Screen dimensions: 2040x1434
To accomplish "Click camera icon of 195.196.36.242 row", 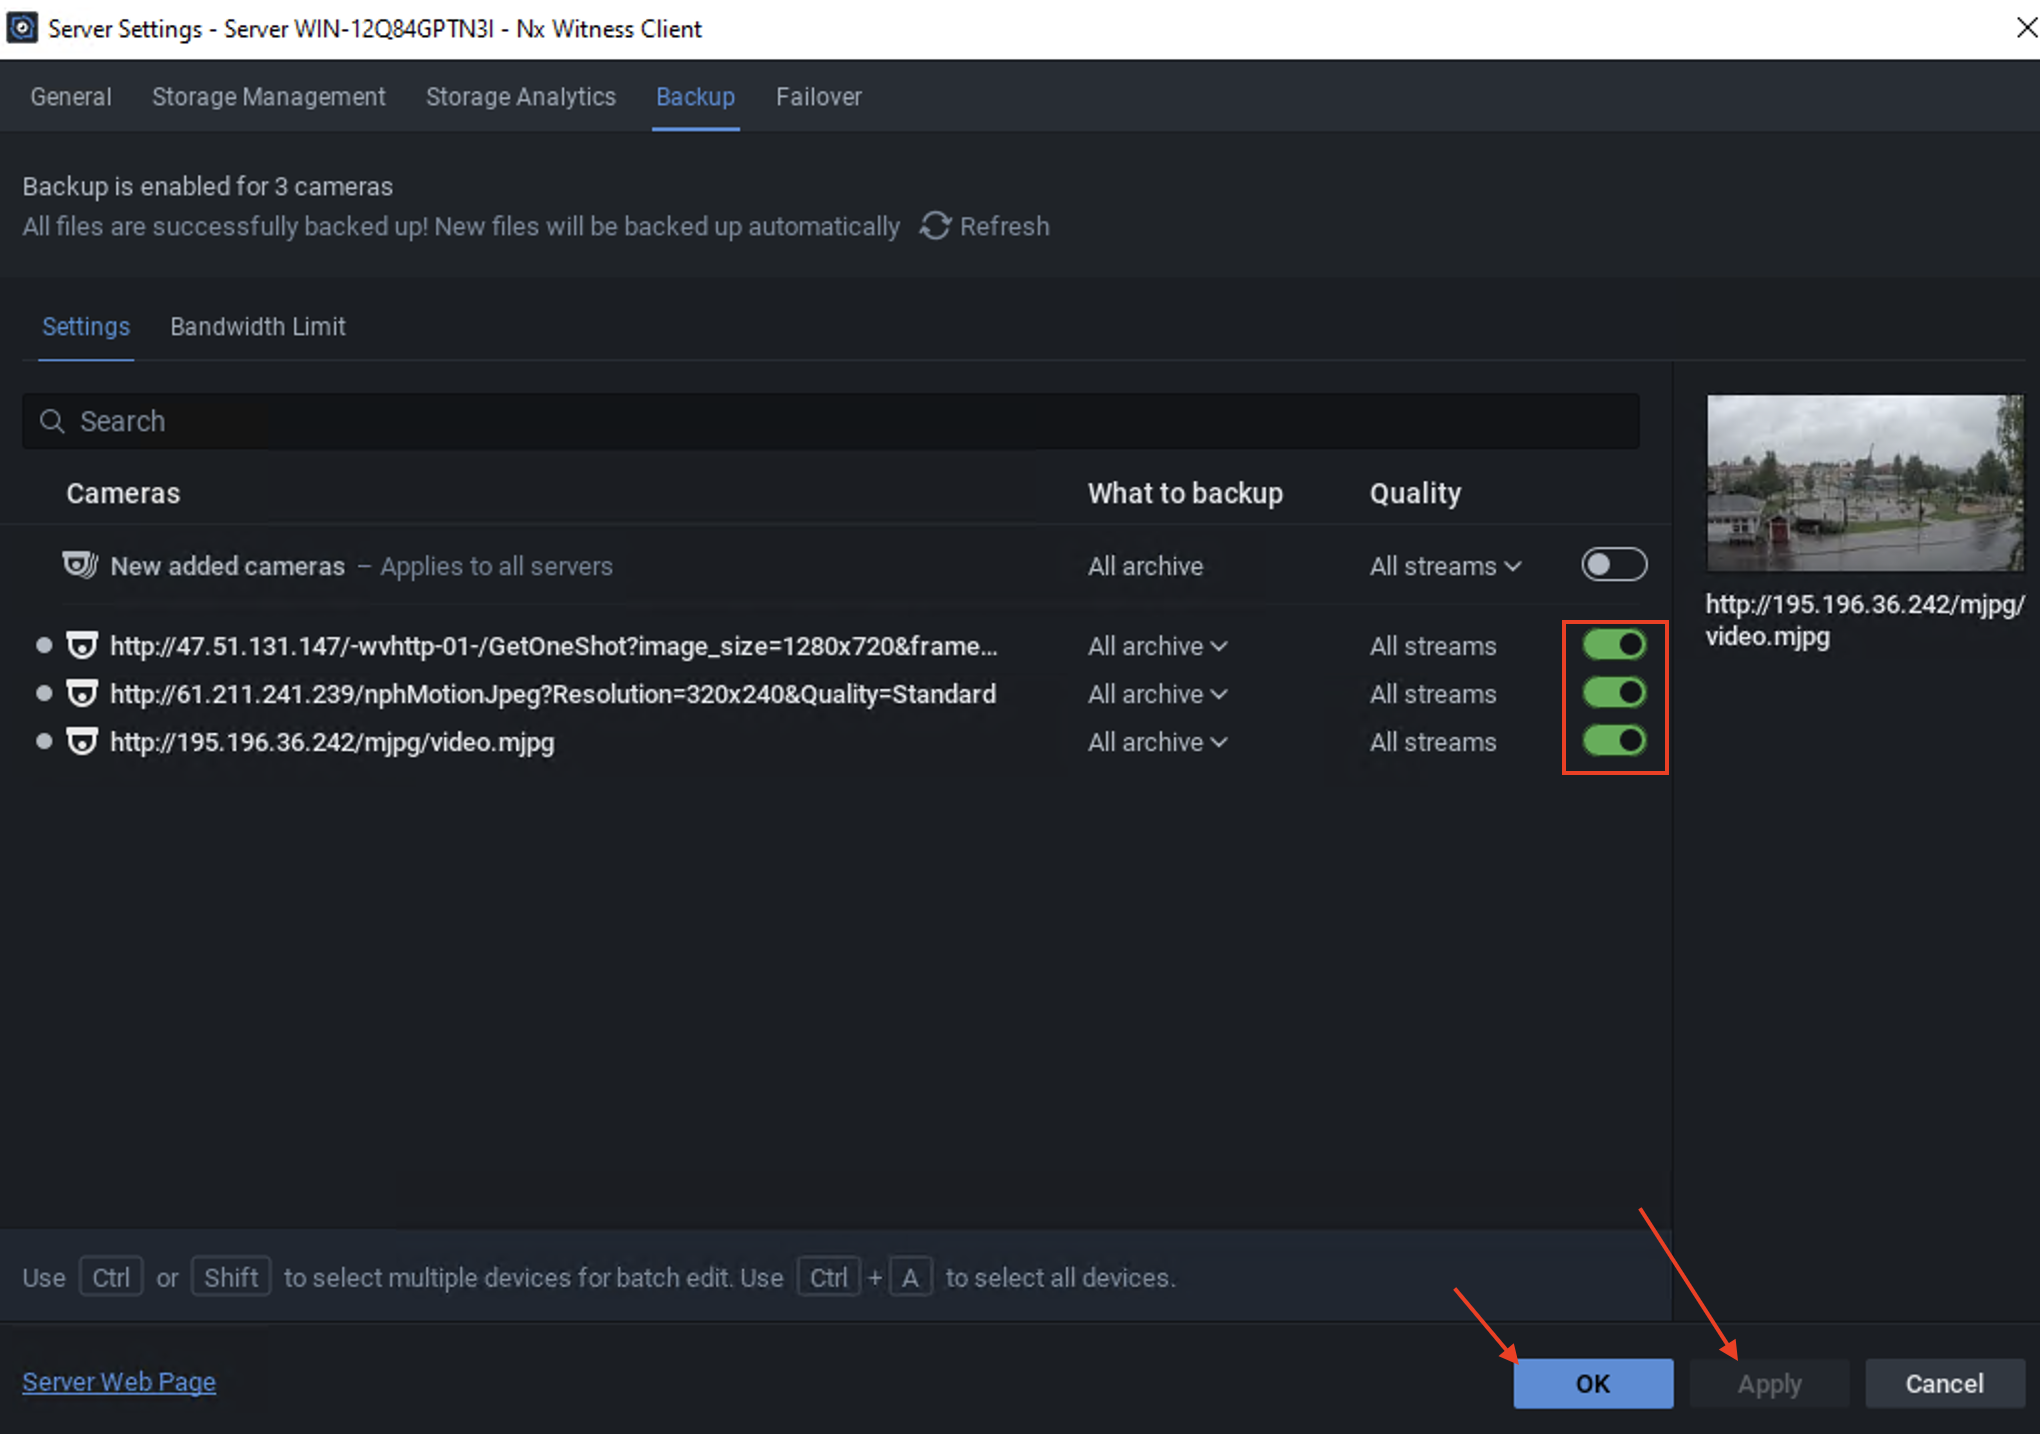I will click(82, 741).
